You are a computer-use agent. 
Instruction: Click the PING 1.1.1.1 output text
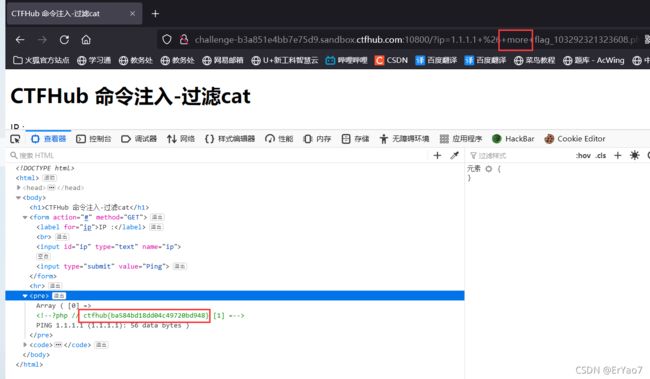click(x=112, y=326)
